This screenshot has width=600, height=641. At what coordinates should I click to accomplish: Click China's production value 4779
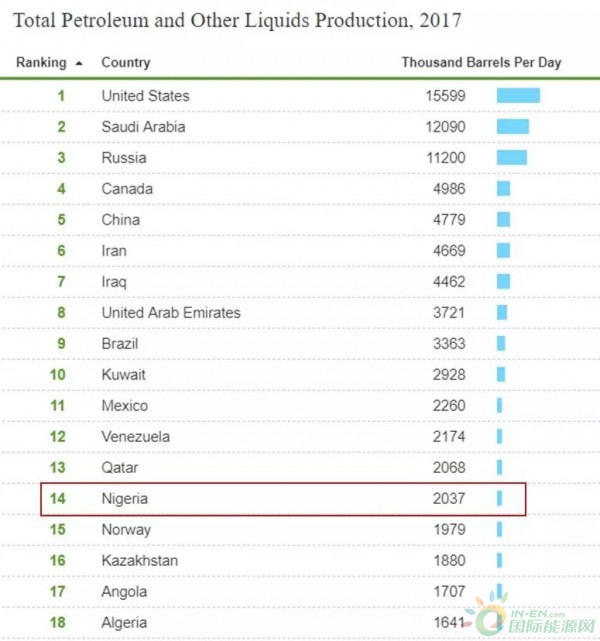(447, 220)
